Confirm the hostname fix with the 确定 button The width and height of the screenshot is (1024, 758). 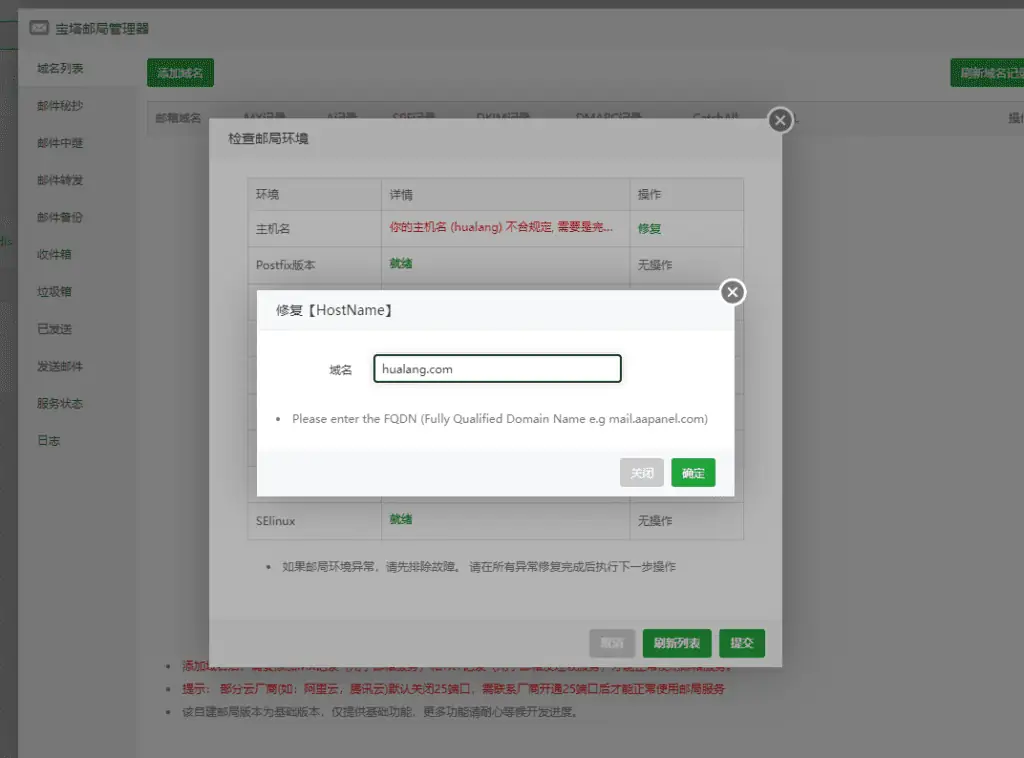(693, 472)
